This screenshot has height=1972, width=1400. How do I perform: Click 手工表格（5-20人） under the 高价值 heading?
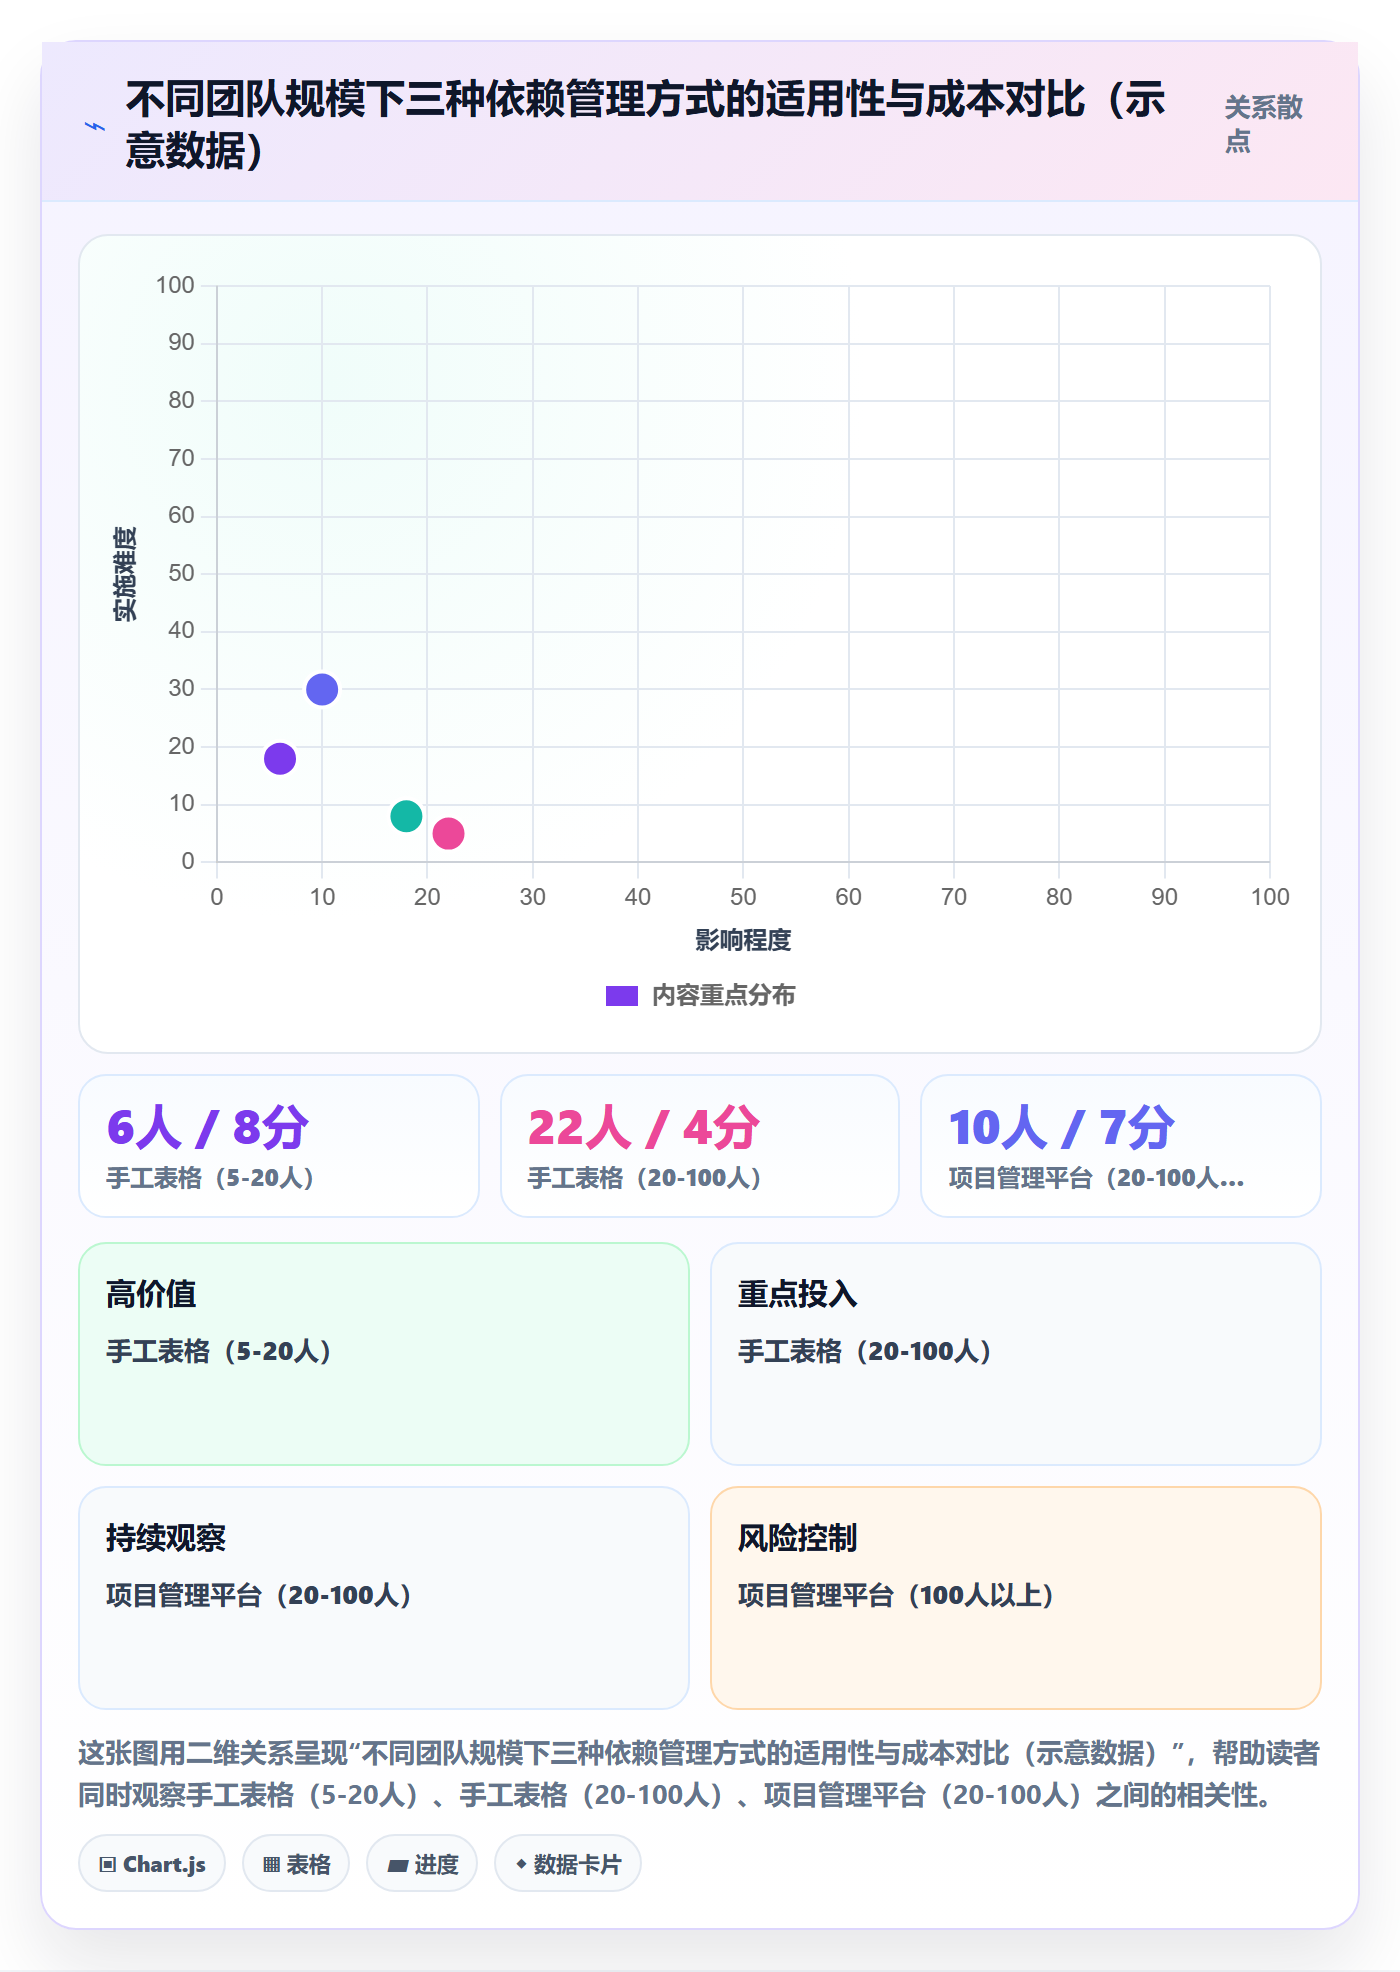220,1351
